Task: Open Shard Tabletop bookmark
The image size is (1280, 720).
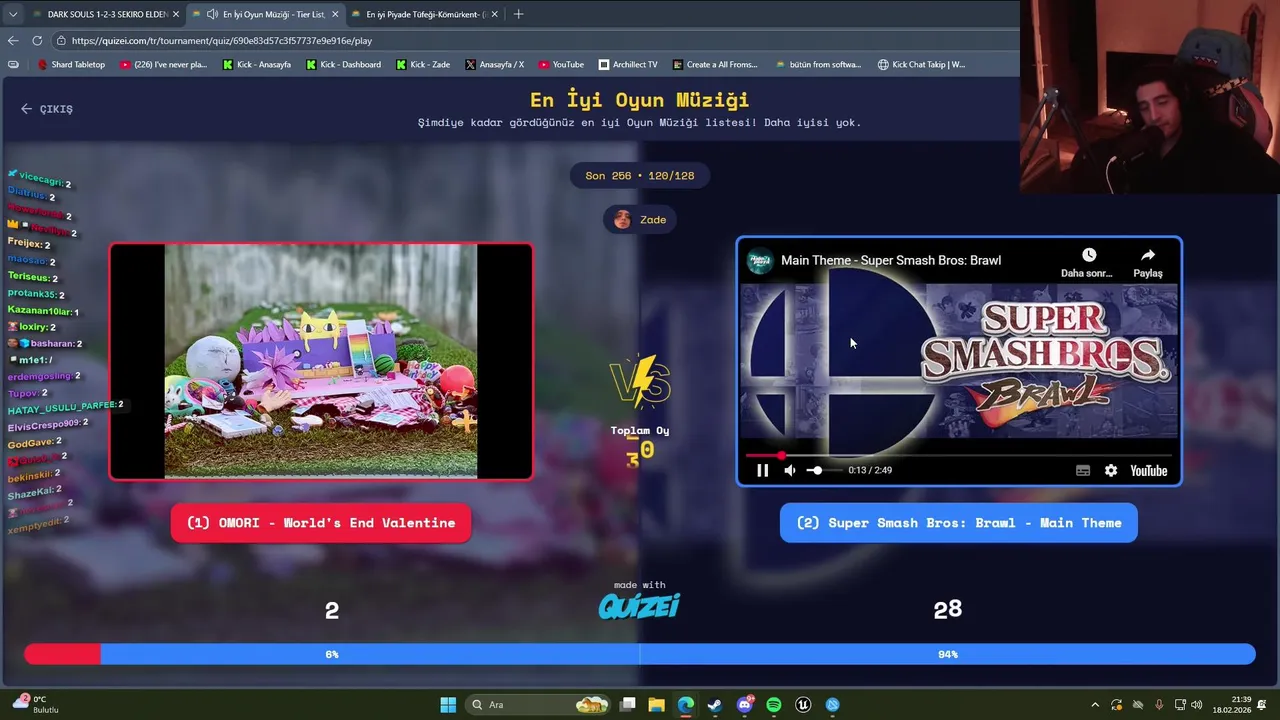Action: [x=71, y=65]
